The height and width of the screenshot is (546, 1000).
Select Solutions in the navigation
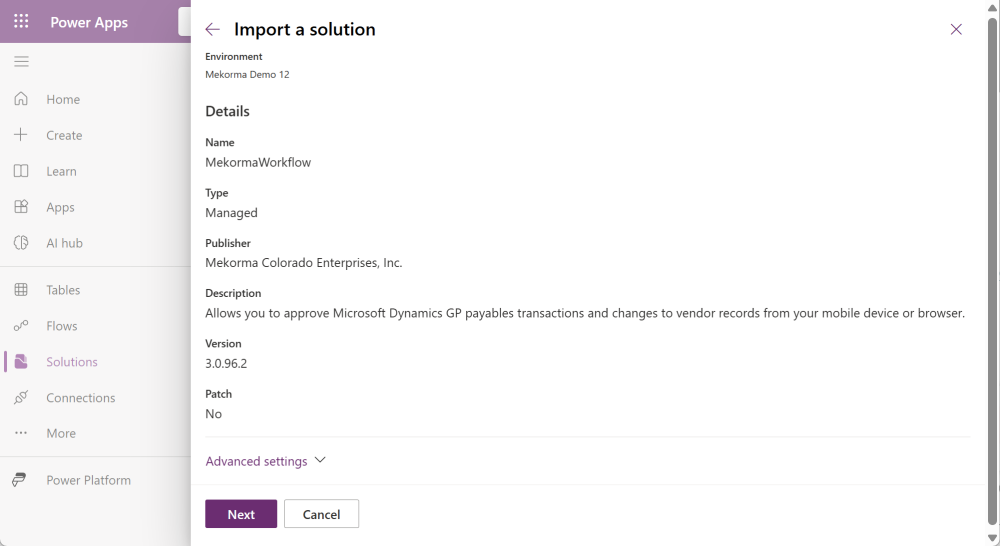click(71, 362)
